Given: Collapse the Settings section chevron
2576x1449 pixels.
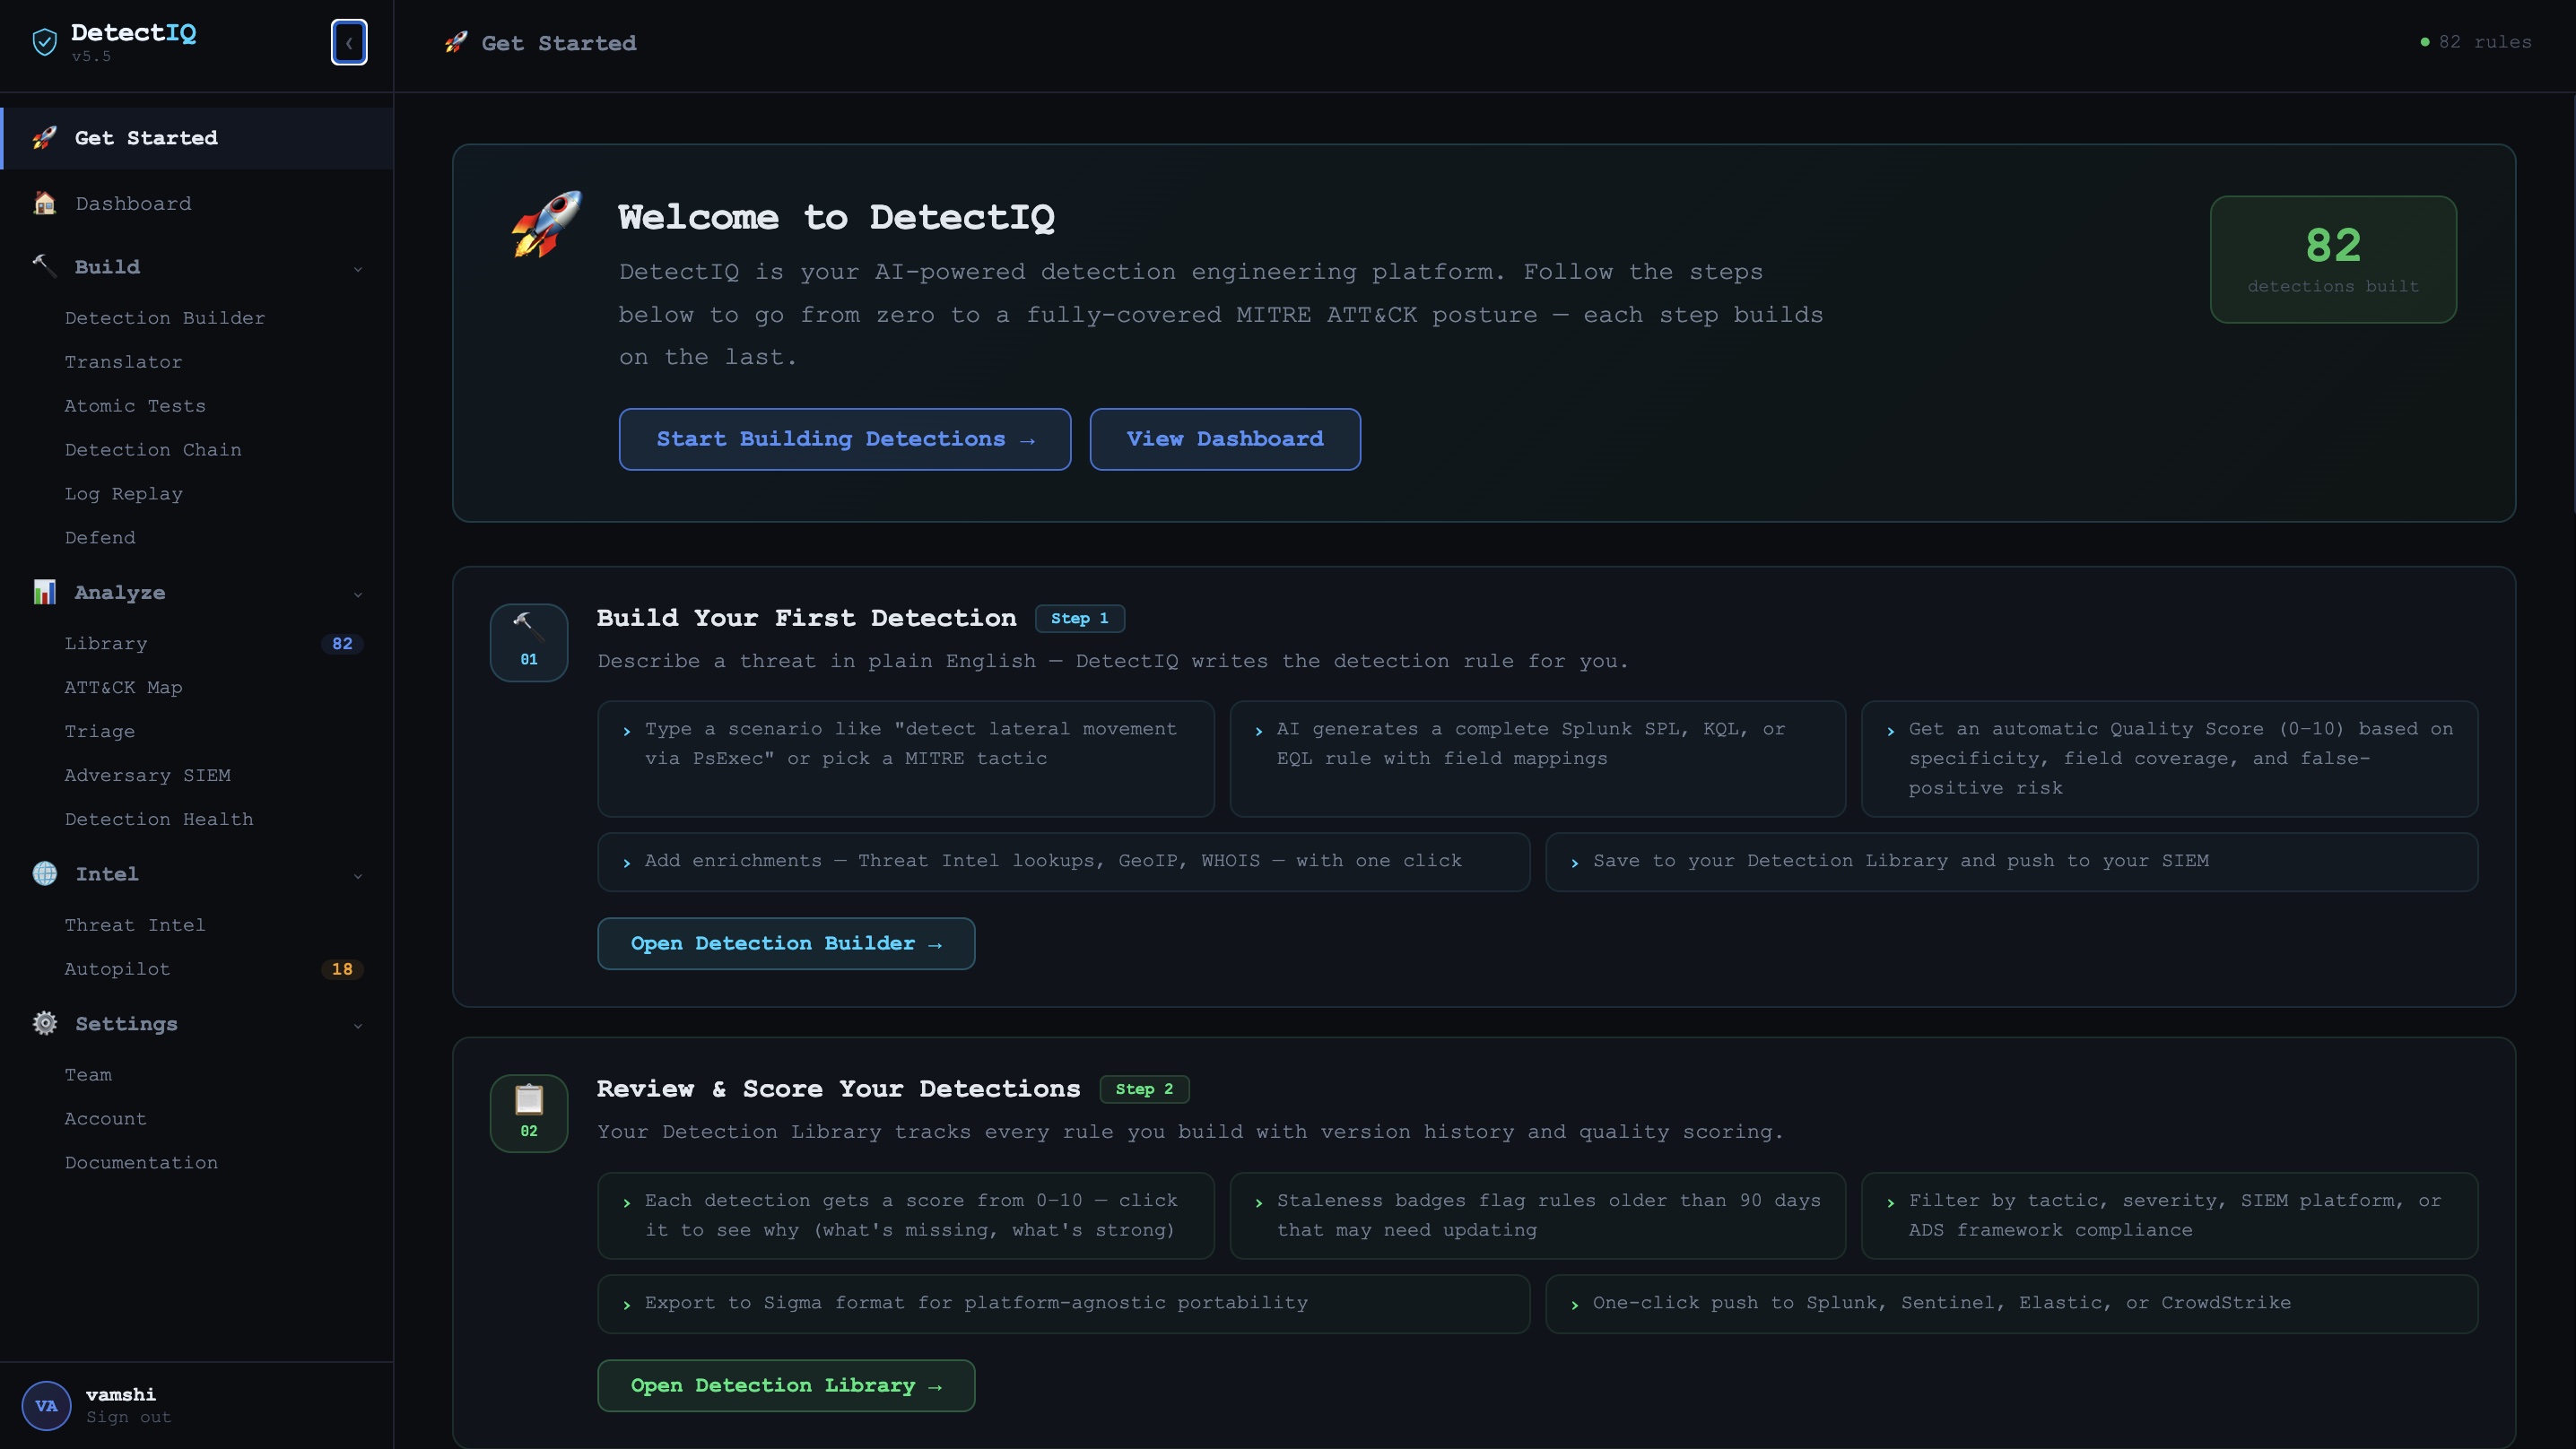Looking at the screenshot, I should coord(358,1025).
